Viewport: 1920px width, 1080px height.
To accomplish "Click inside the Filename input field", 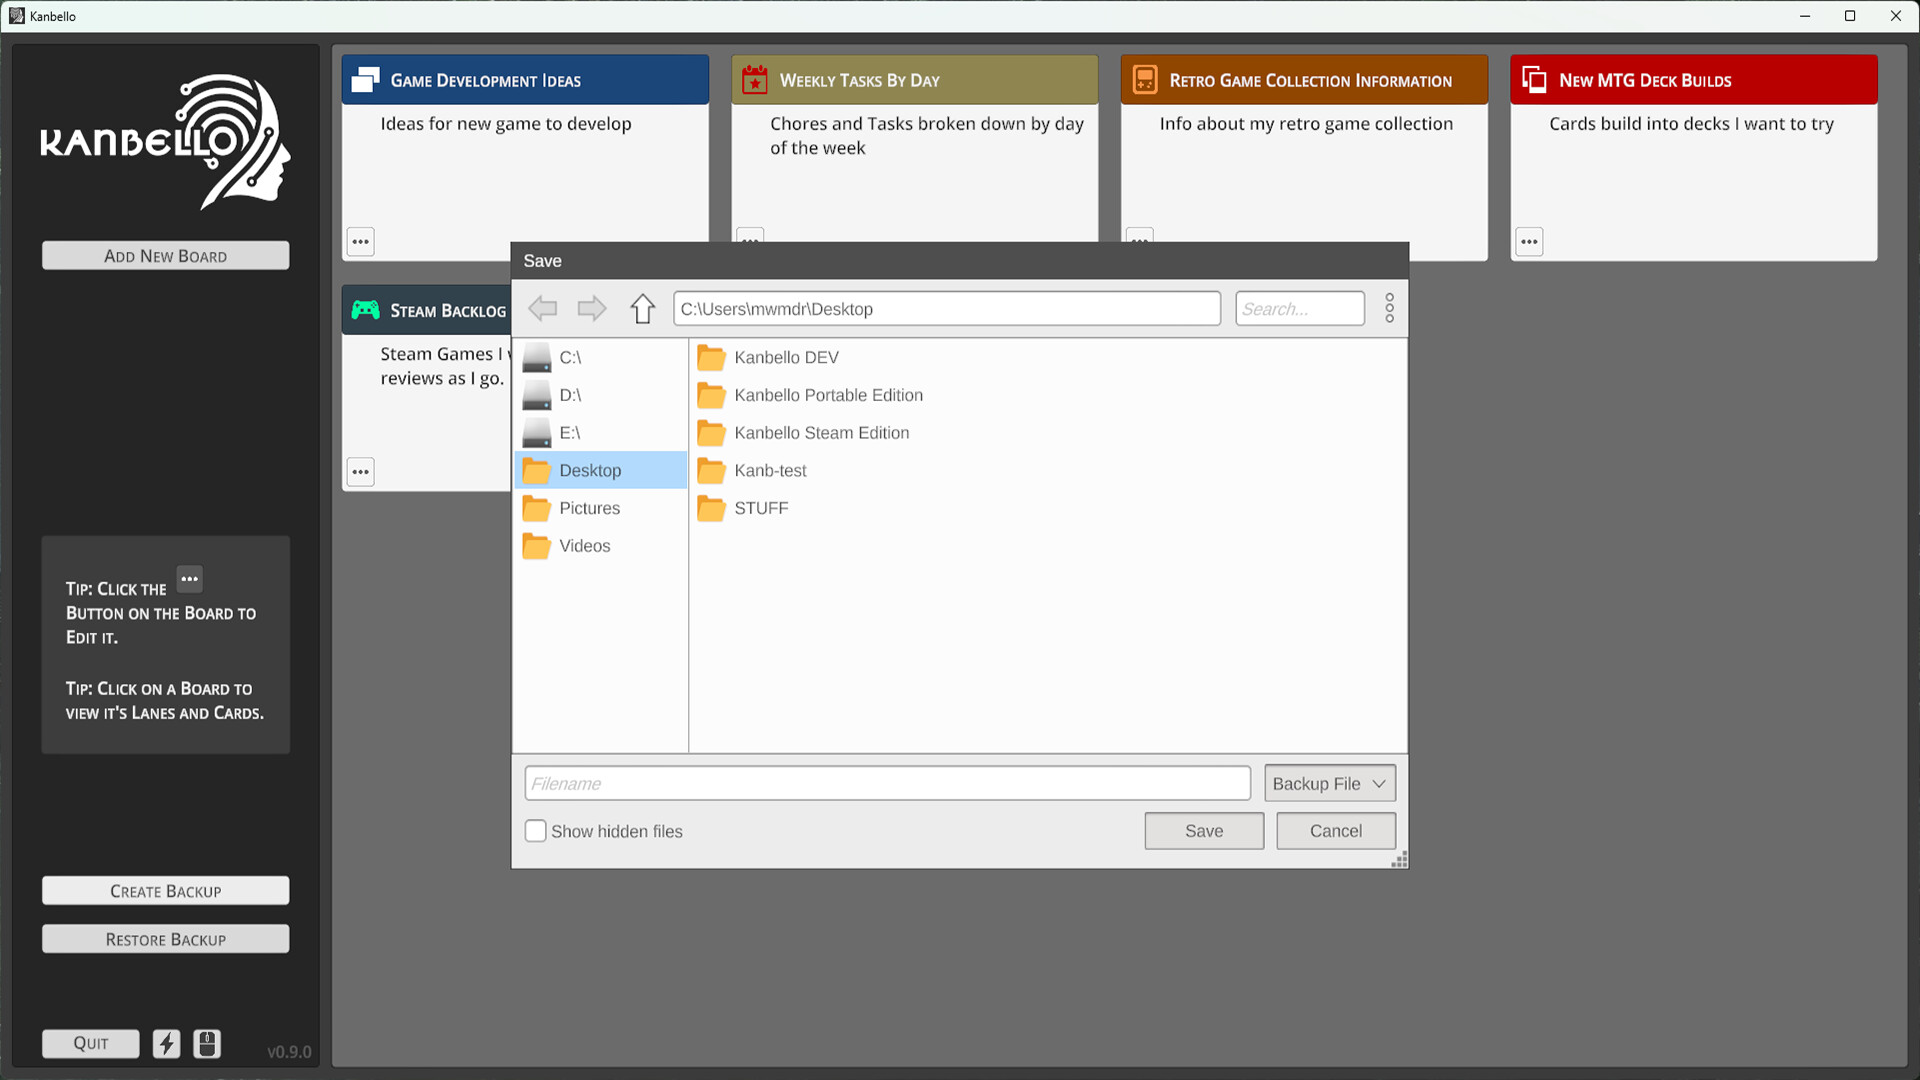I will point(887,783).
